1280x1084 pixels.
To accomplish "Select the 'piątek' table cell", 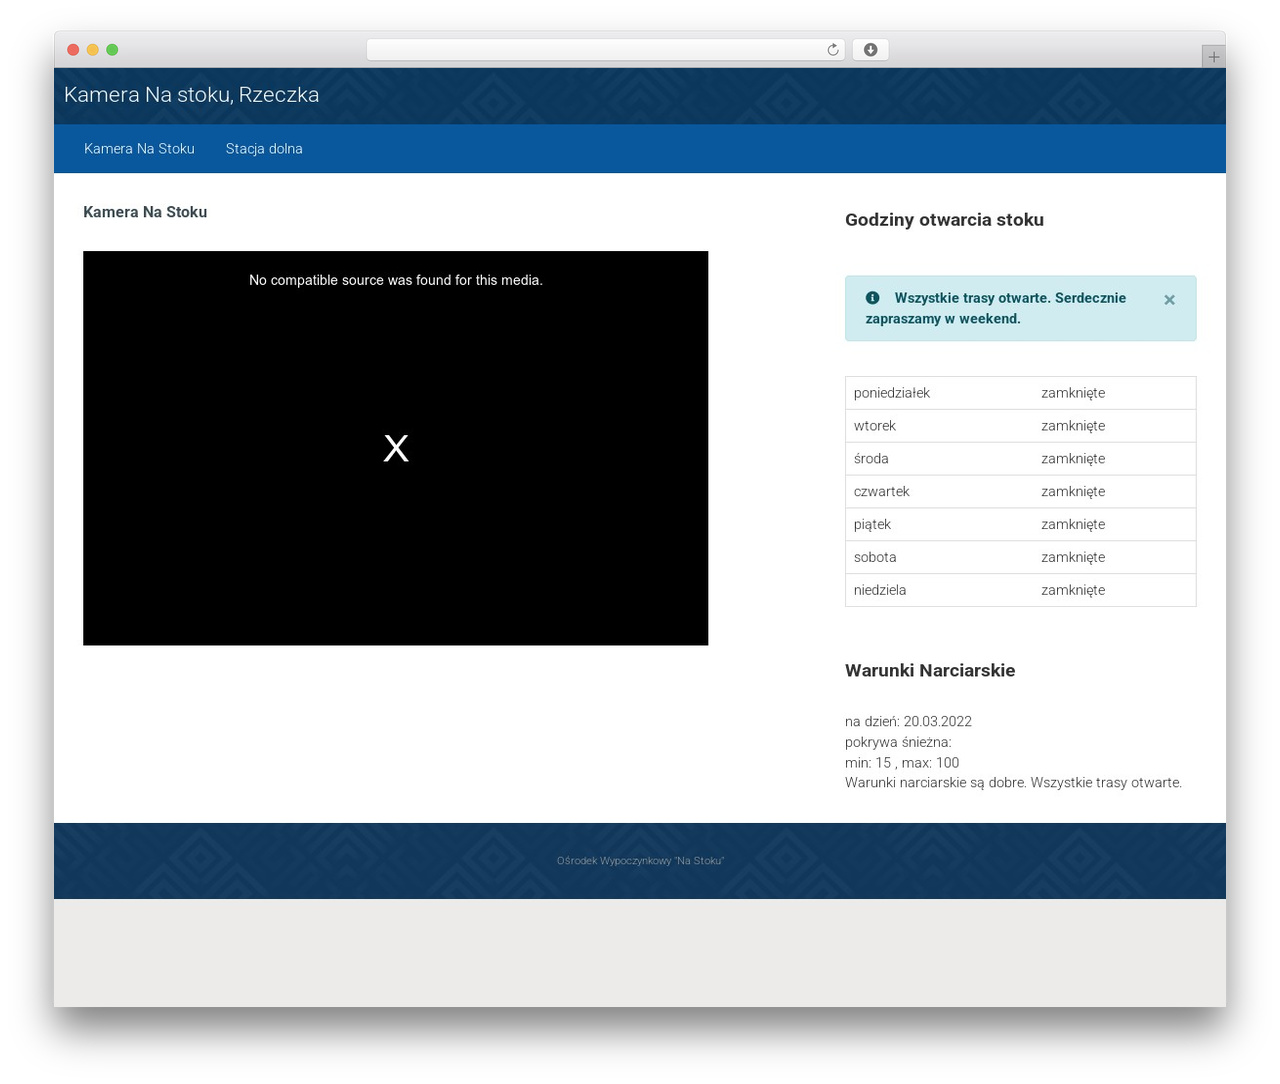I will [x=939, y=525].
